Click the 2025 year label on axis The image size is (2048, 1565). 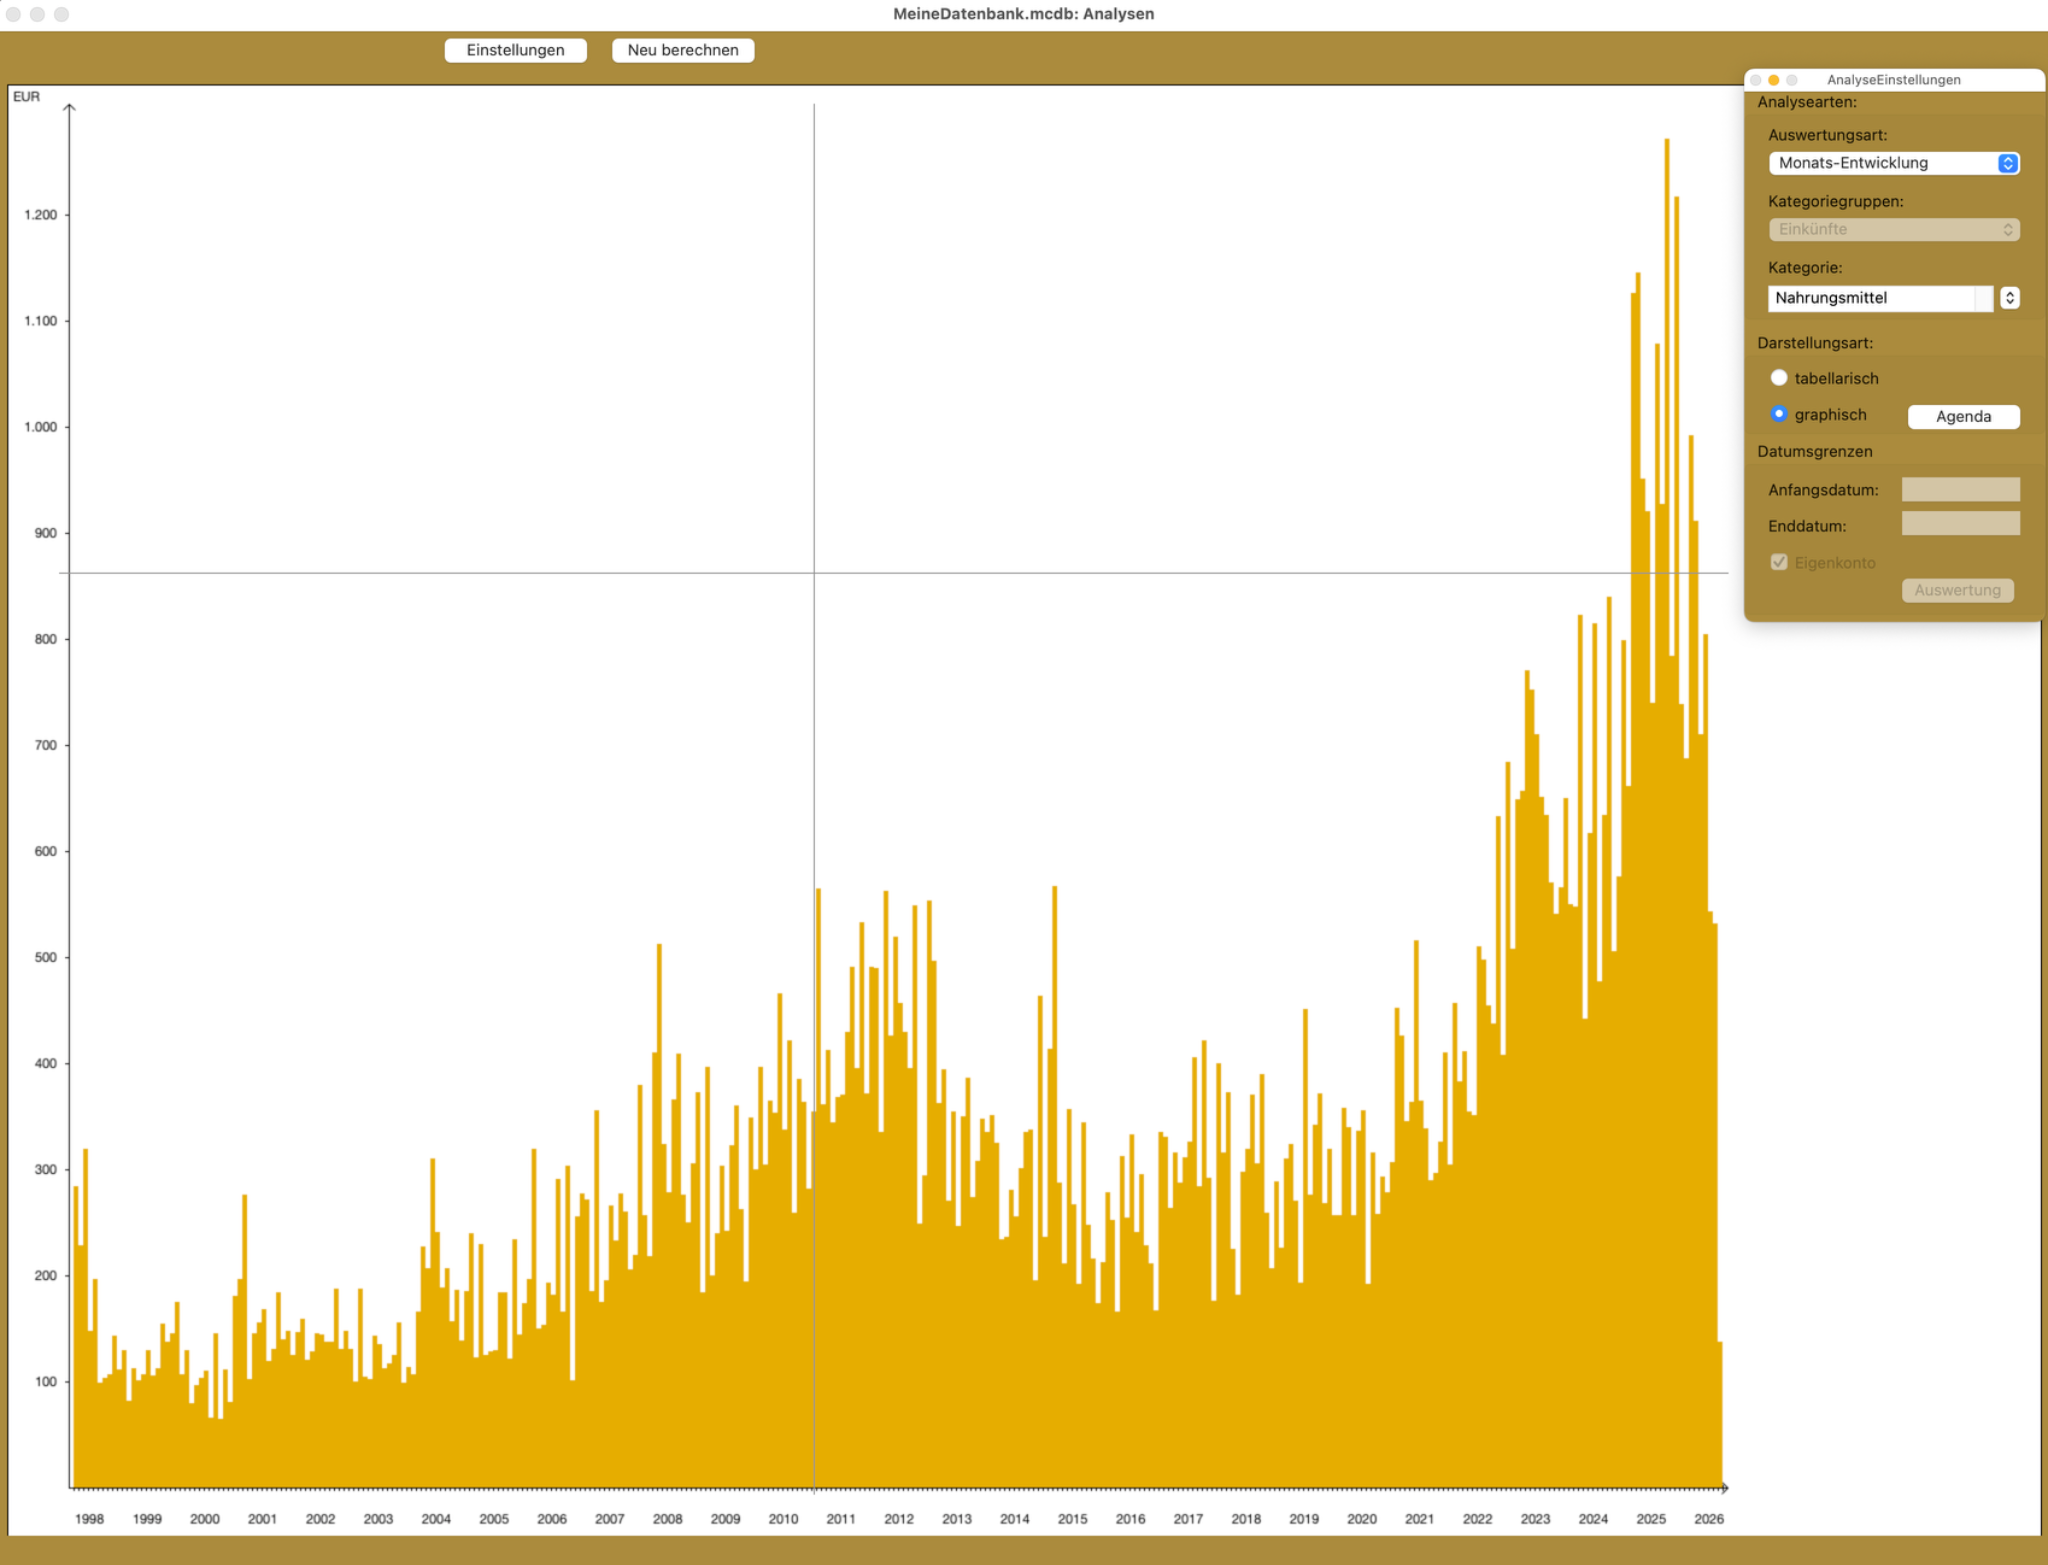pyautogui.click(x=1650, y=1518)
